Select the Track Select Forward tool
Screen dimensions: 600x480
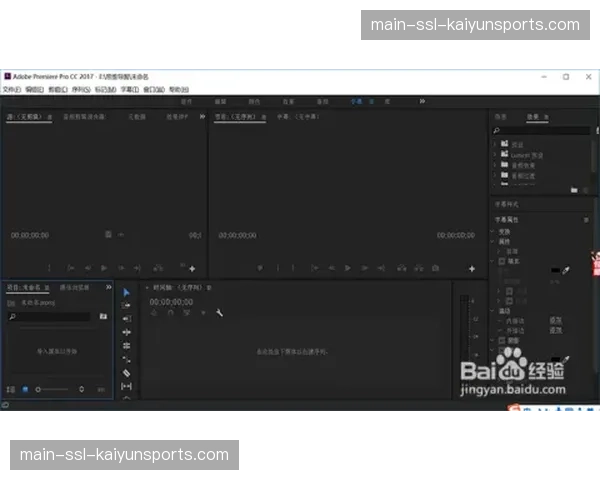pos(126,305)
